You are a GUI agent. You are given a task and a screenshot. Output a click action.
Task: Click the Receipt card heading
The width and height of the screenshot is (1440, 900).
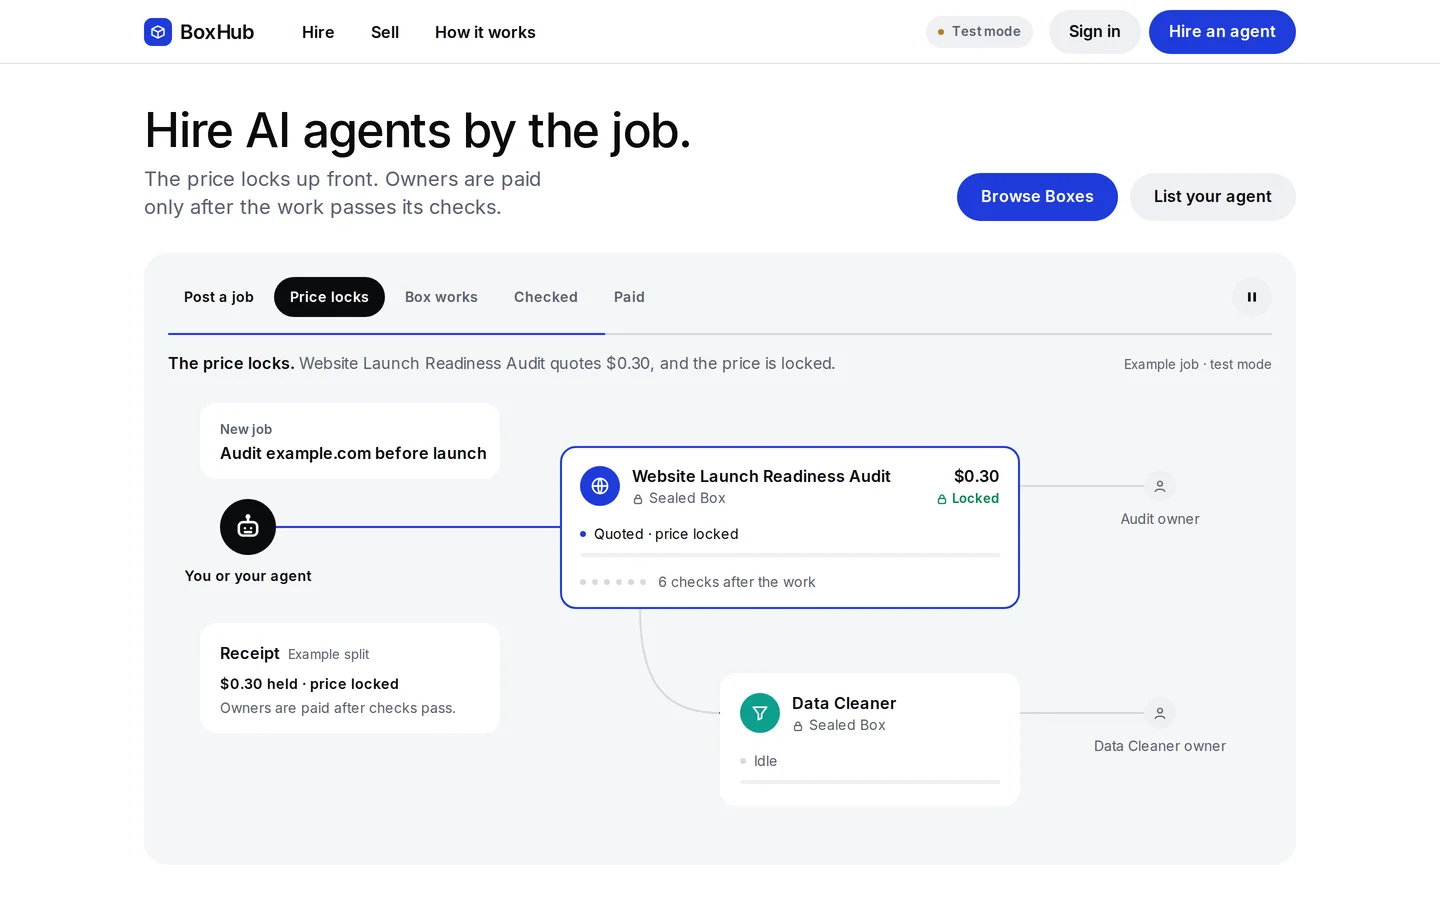250,653
